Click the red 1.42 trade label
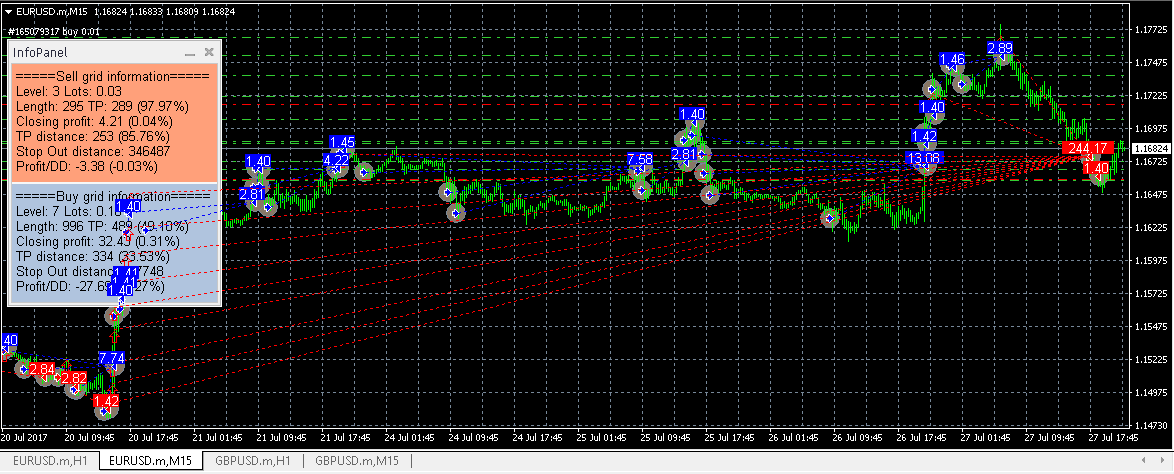The width and height of the screenshot is (1174, 474). tap(106, 401)
